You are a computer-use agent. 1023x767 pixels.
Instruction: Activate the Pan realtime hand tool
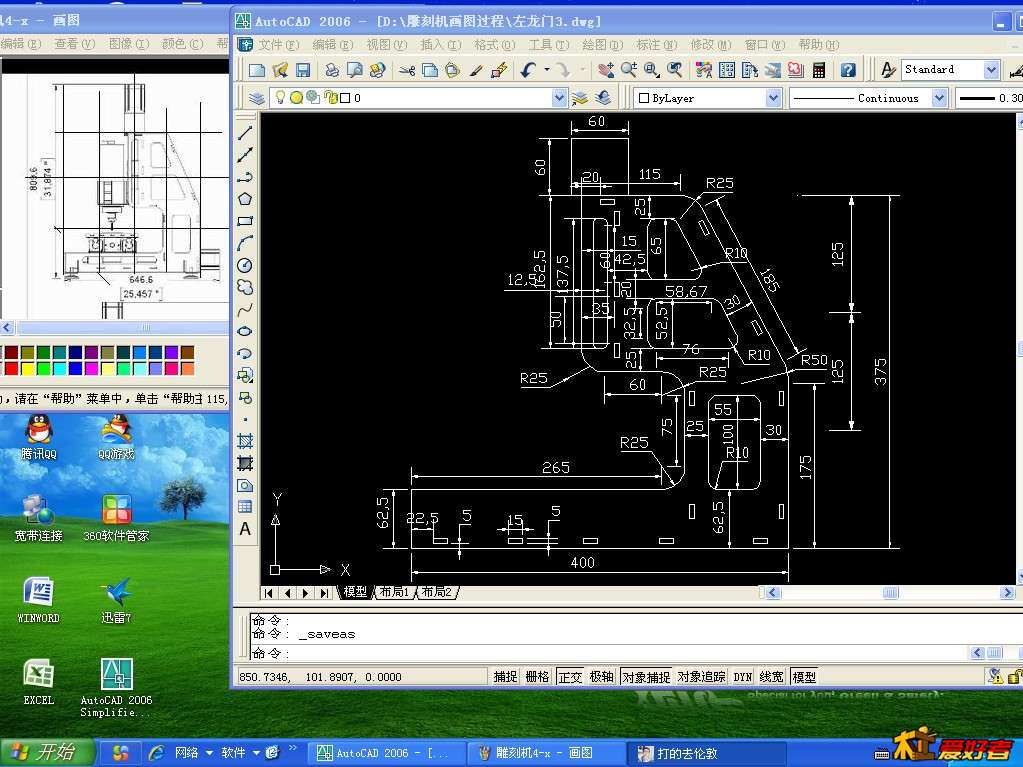coord(606,70)
